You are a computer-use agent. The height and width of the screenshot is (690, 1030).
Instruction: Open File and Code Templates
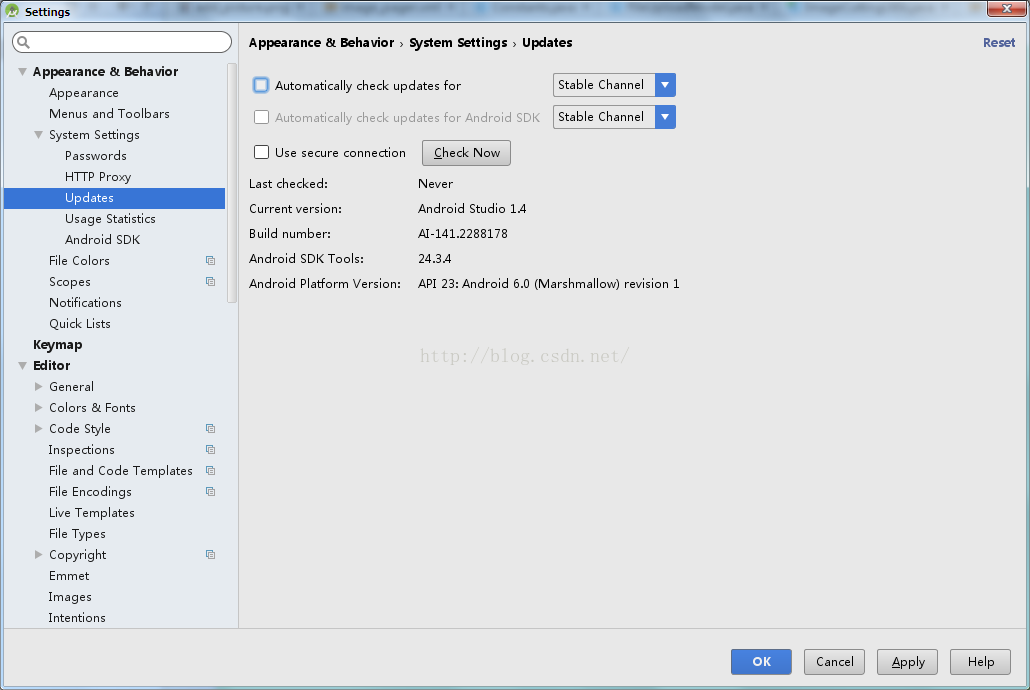point(121,471)
